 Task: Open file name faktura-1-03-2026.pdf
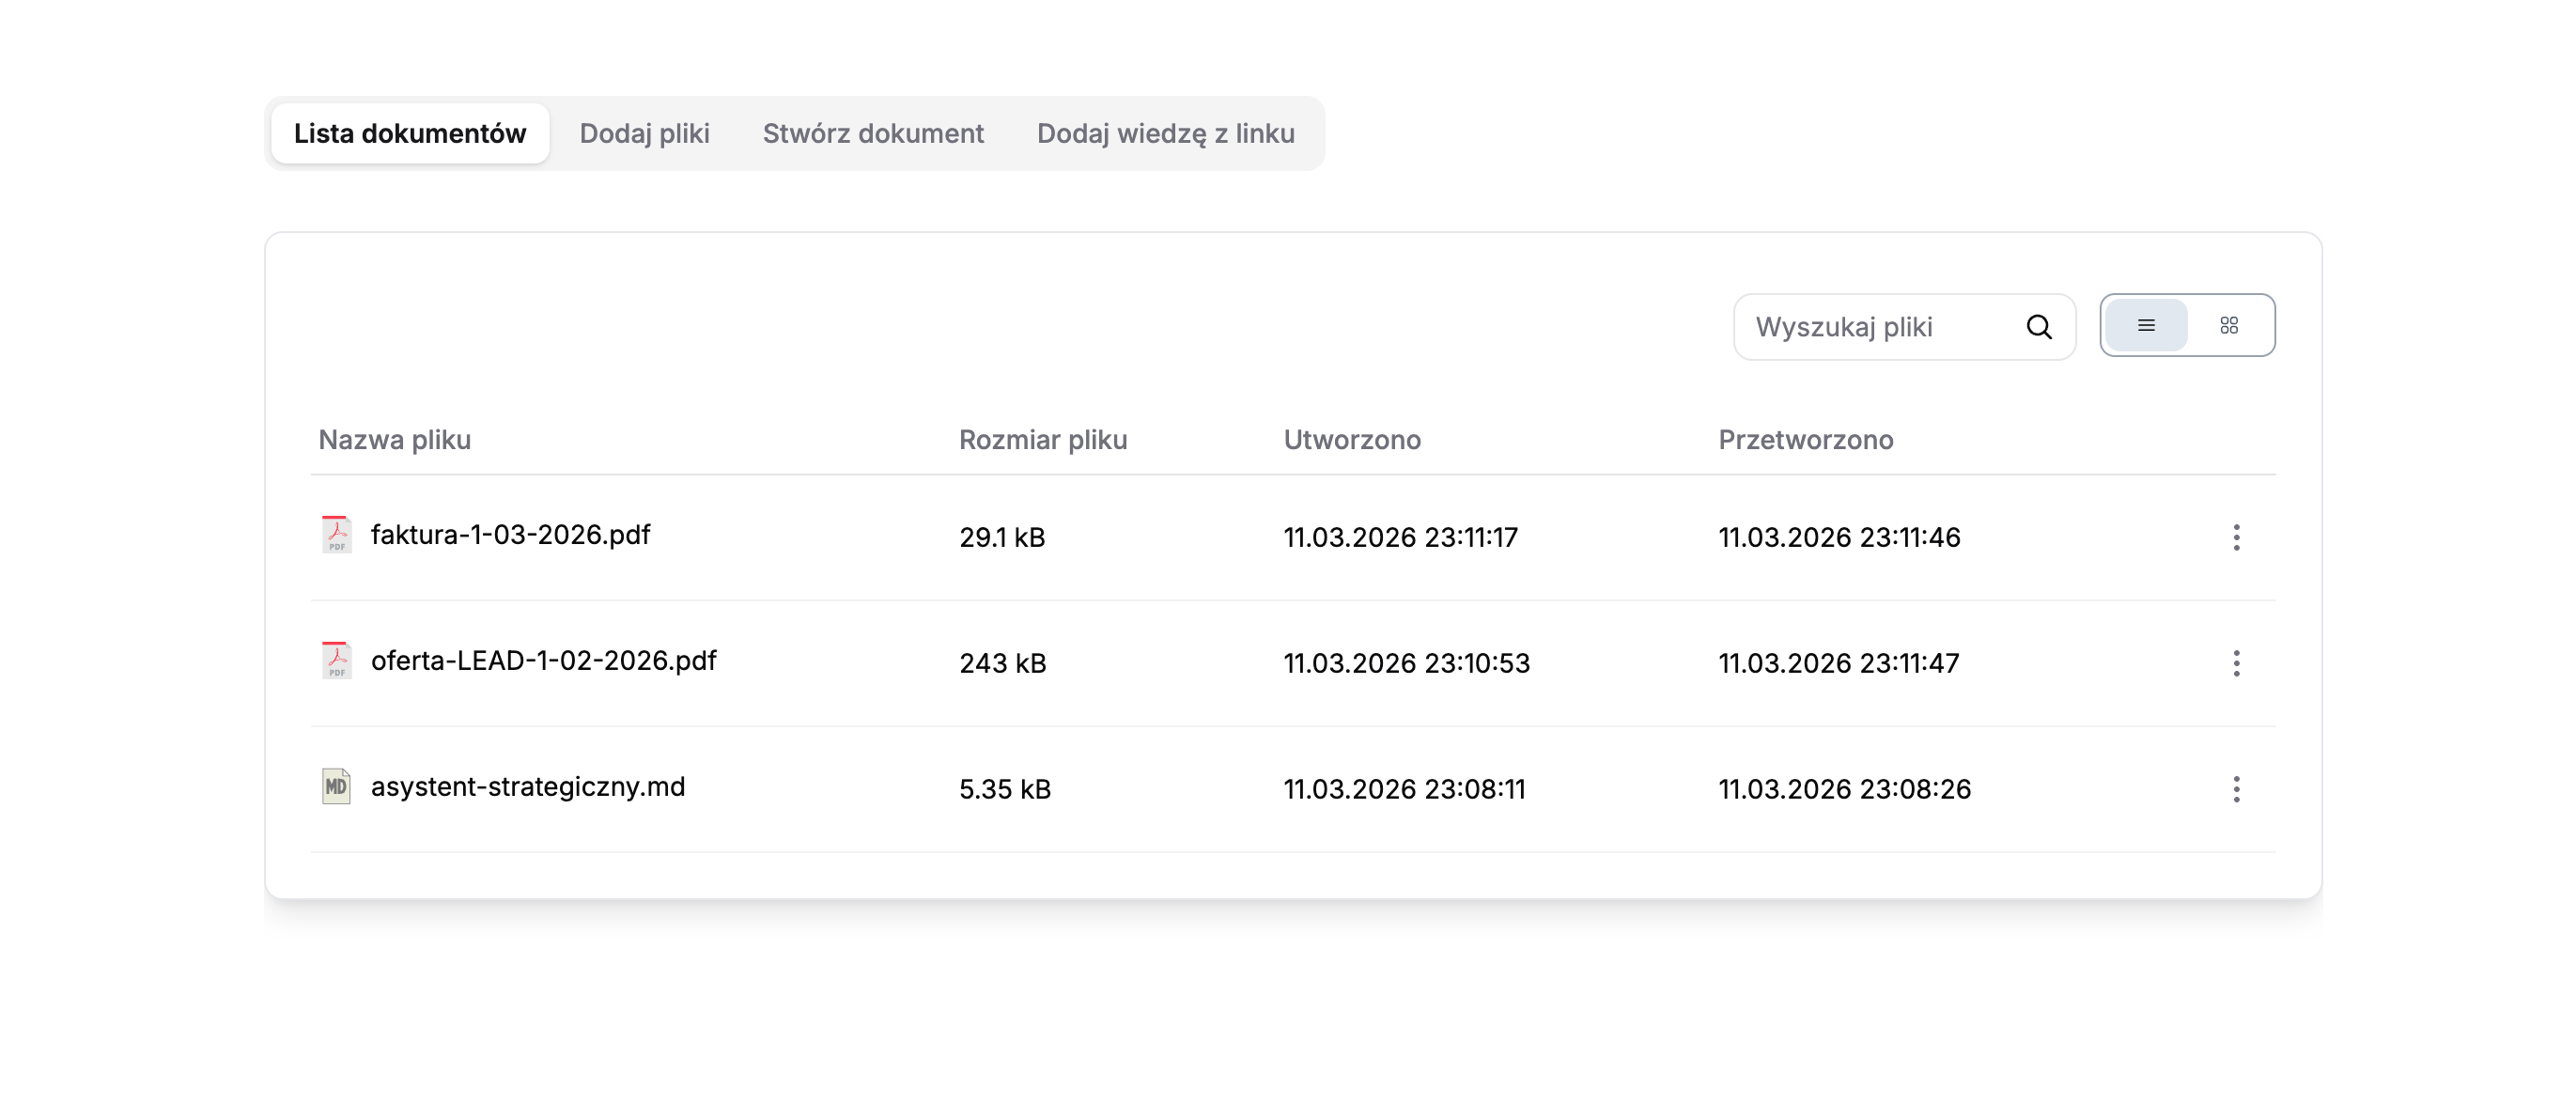click(x=510, y=535)
